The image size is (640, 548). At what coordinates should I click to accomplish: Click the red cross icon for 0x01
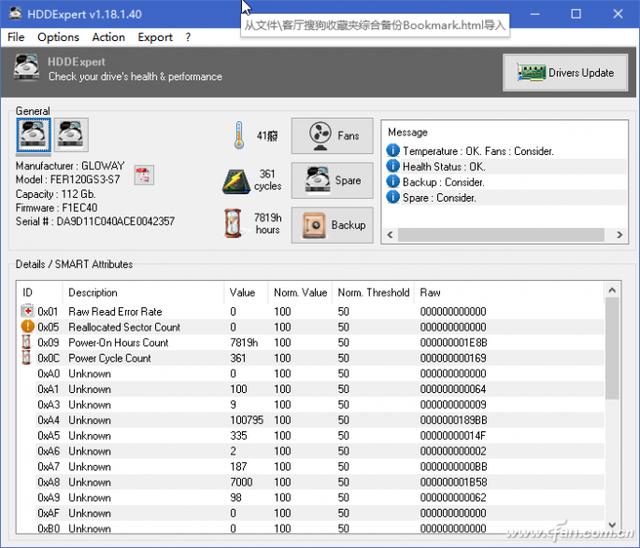pos(27,311)
